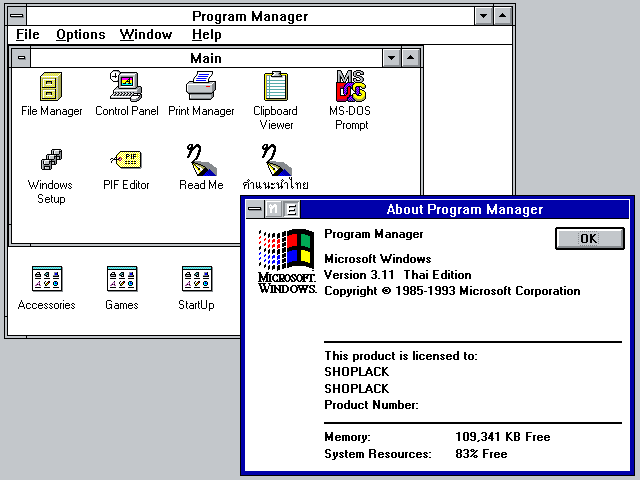Click the 'E' language indicator in About title bar

pos(291,209)
